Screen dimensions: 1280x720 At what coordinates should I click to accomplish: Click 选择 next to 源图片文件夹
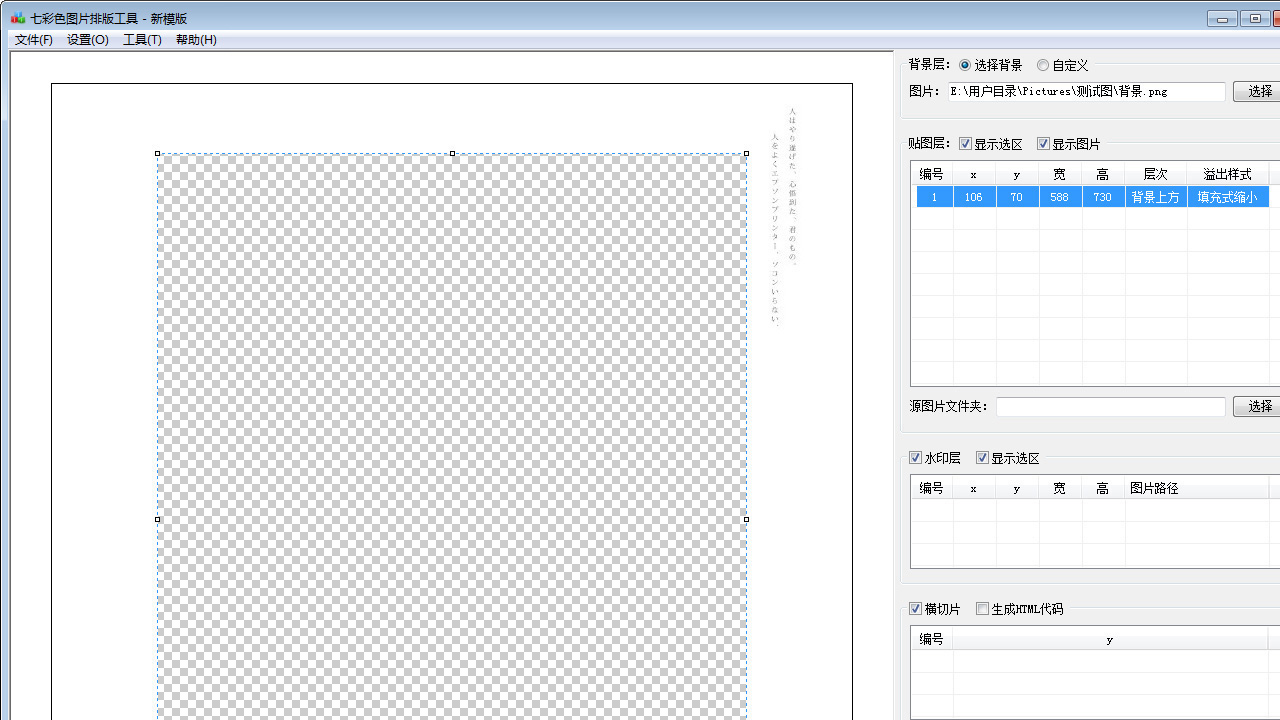point(1258,406)
